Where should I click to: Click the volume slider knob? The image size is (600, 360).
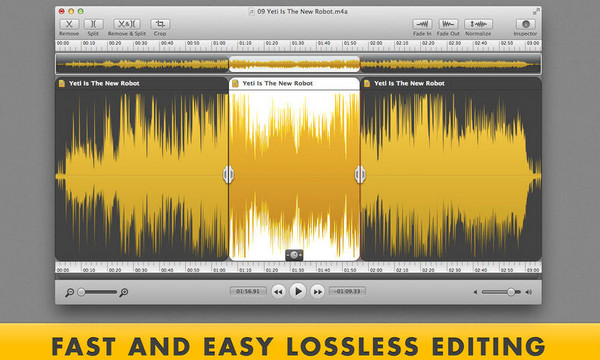point(511,292)
